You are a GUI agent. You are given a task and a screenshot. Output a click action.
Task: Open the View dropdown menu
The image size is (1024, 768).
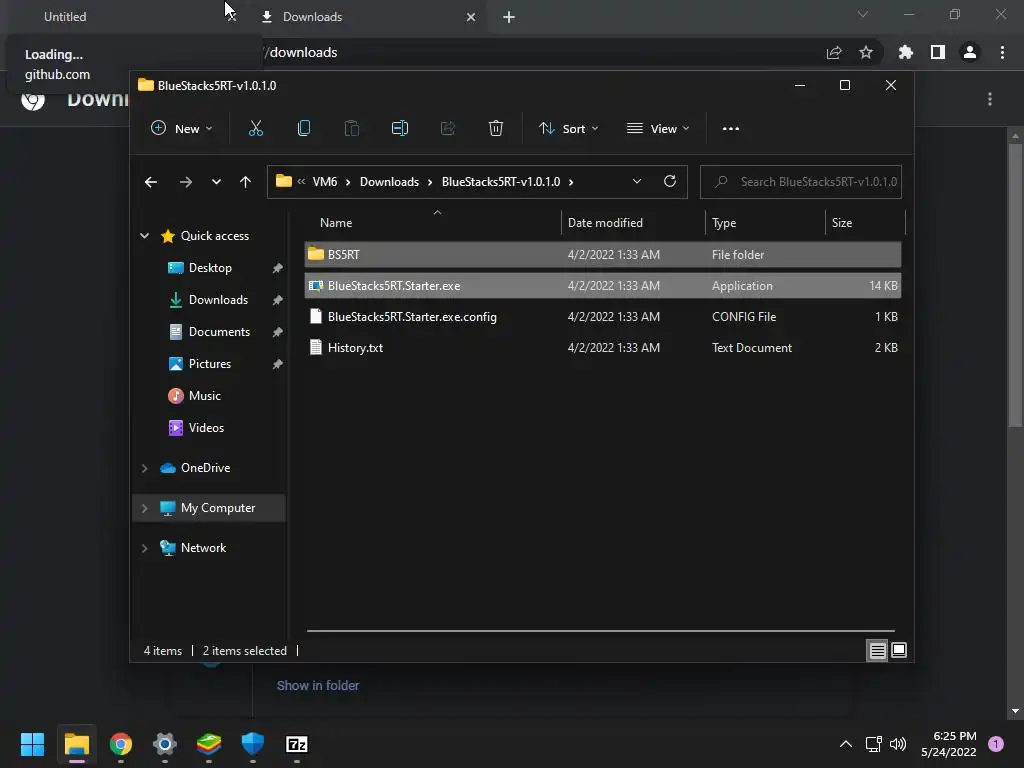(658, 129)
